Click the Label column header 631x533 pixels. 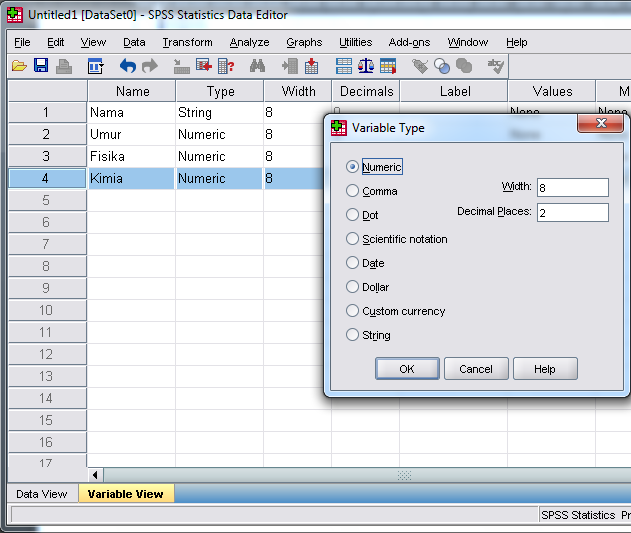click(454, 91)
